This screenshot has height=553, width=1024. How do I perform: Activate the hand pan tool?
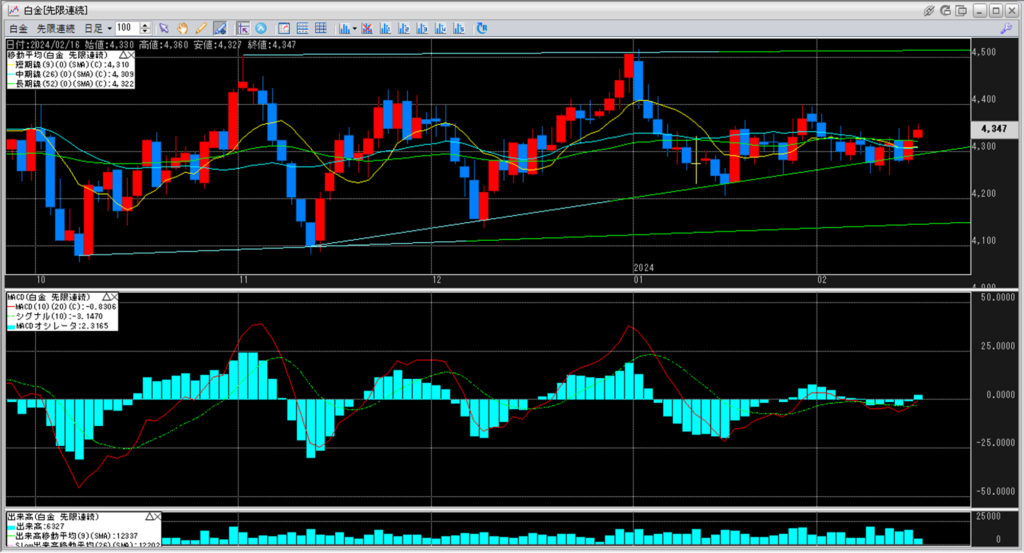pos(182,28)
